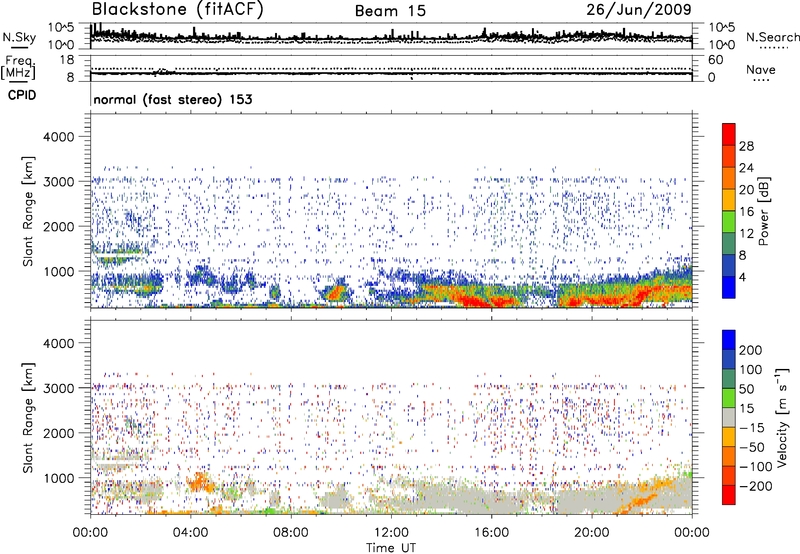Viewport: 800px width, 554px height.
Task: Click velocity colorbar segment between 50 and 100
Action: pos(729,379)
